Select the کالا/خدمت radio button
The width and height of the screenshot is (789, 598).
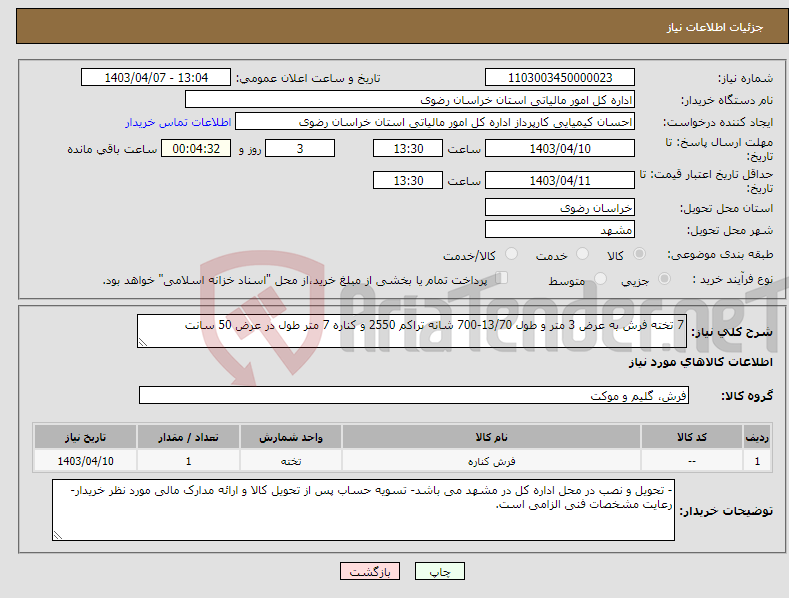(x=511, y=254)
